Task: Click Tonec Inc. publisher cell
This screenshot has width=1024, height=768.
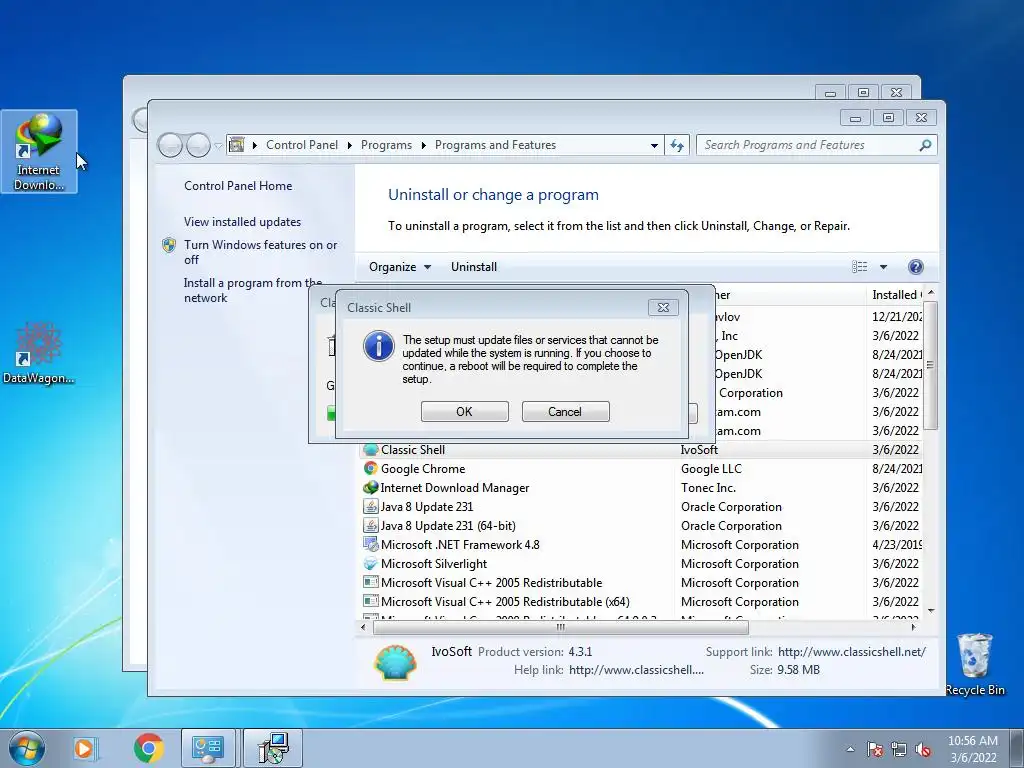Action: (708, 487)
